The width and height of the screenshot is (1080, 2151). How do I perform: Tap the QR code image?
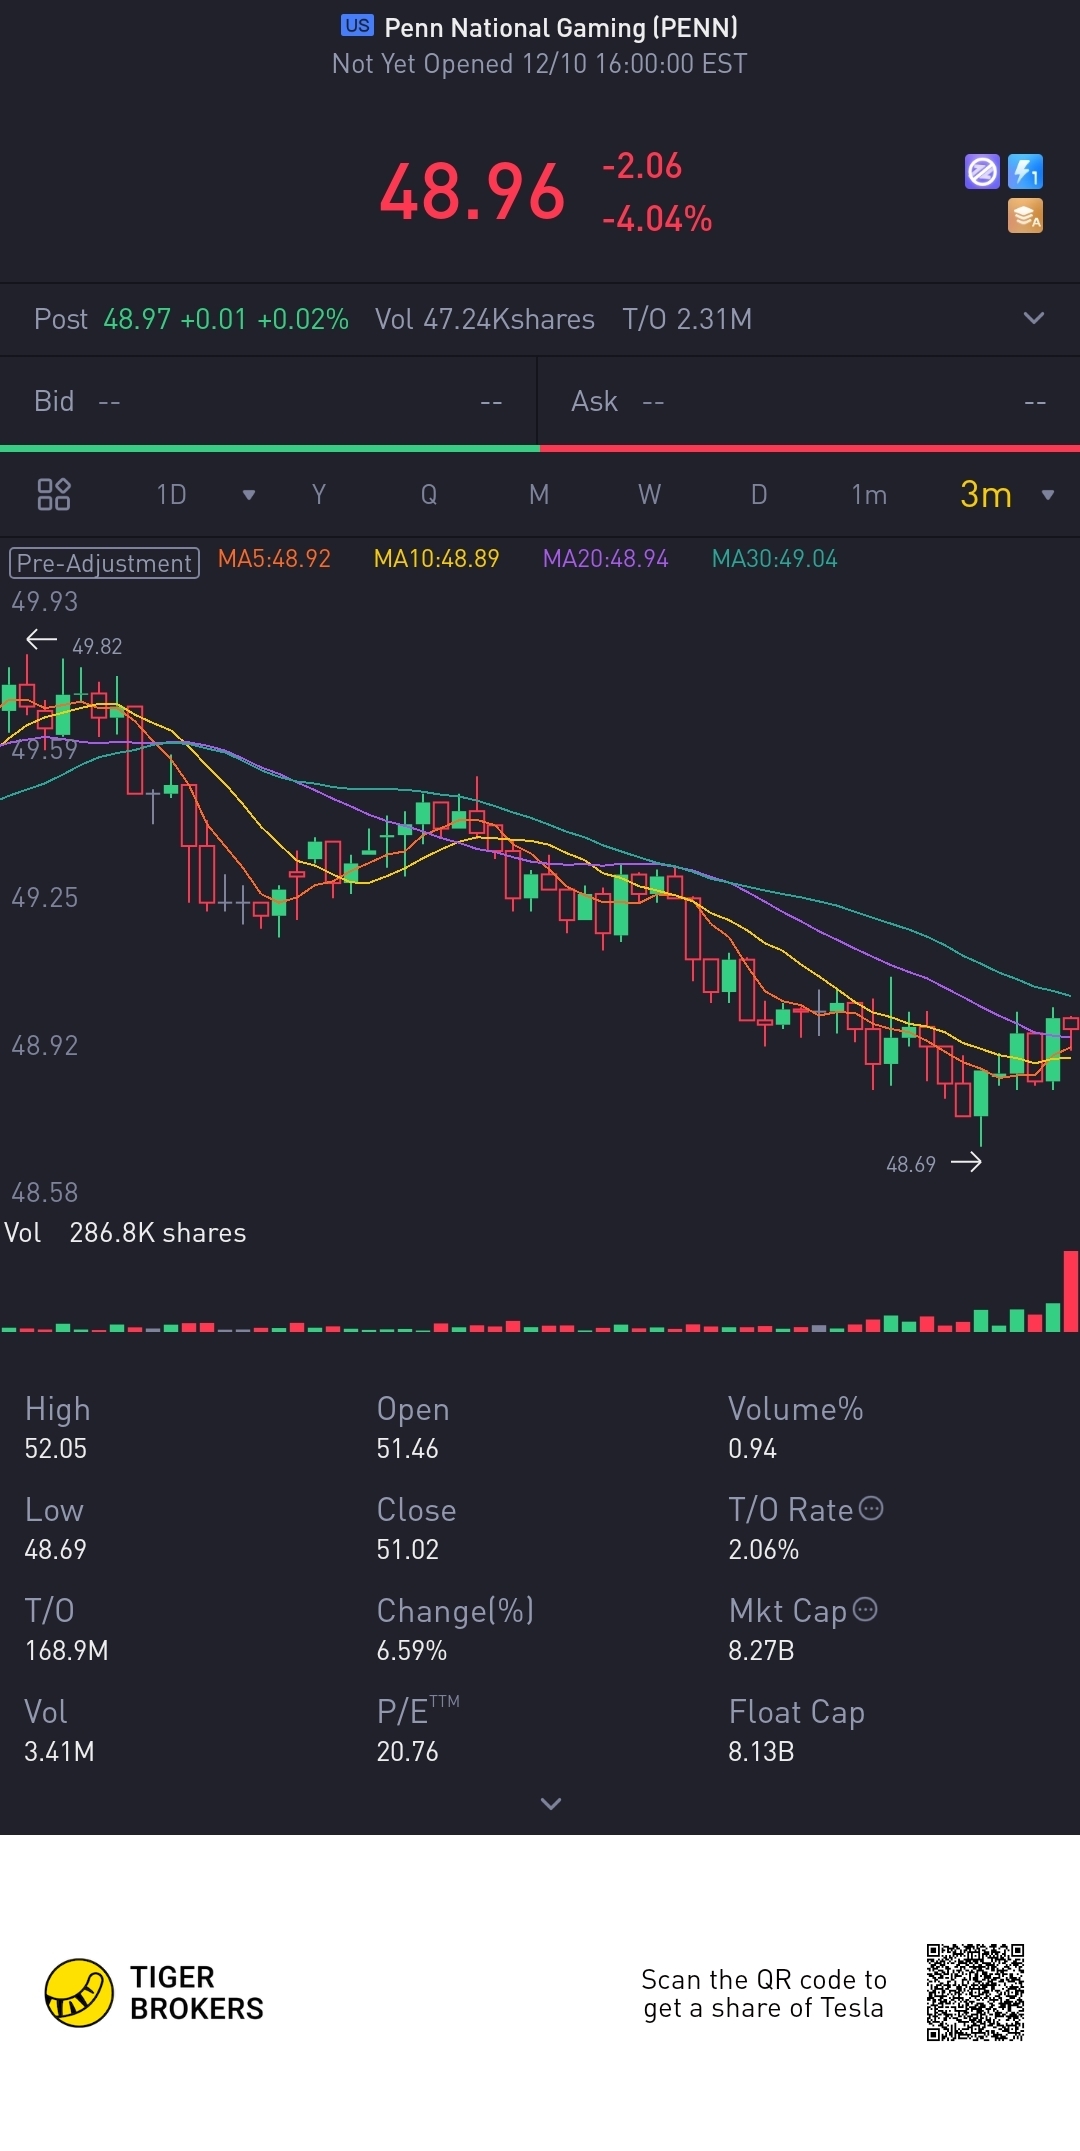tap(975, 1992)
